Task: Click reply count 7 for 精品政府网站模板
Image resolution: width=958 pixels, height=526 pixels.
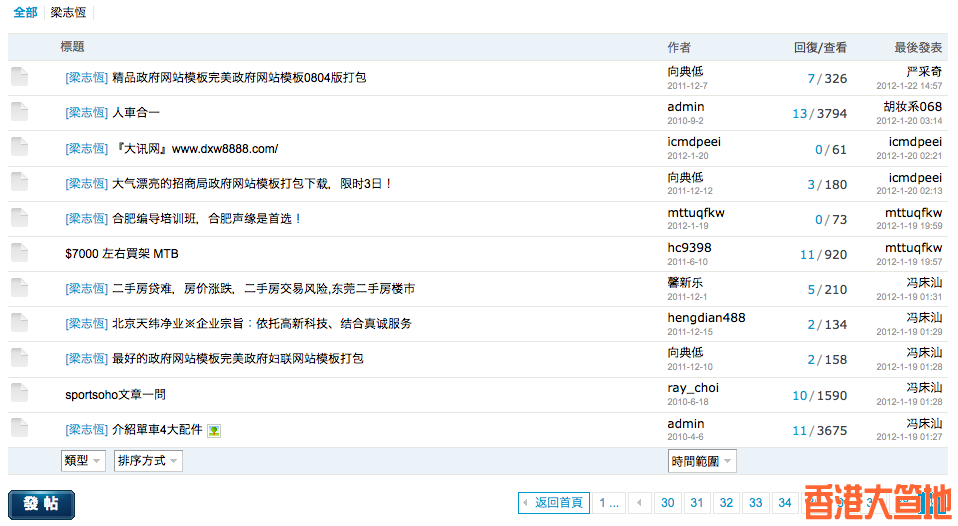Action: (x=811, y=78)
